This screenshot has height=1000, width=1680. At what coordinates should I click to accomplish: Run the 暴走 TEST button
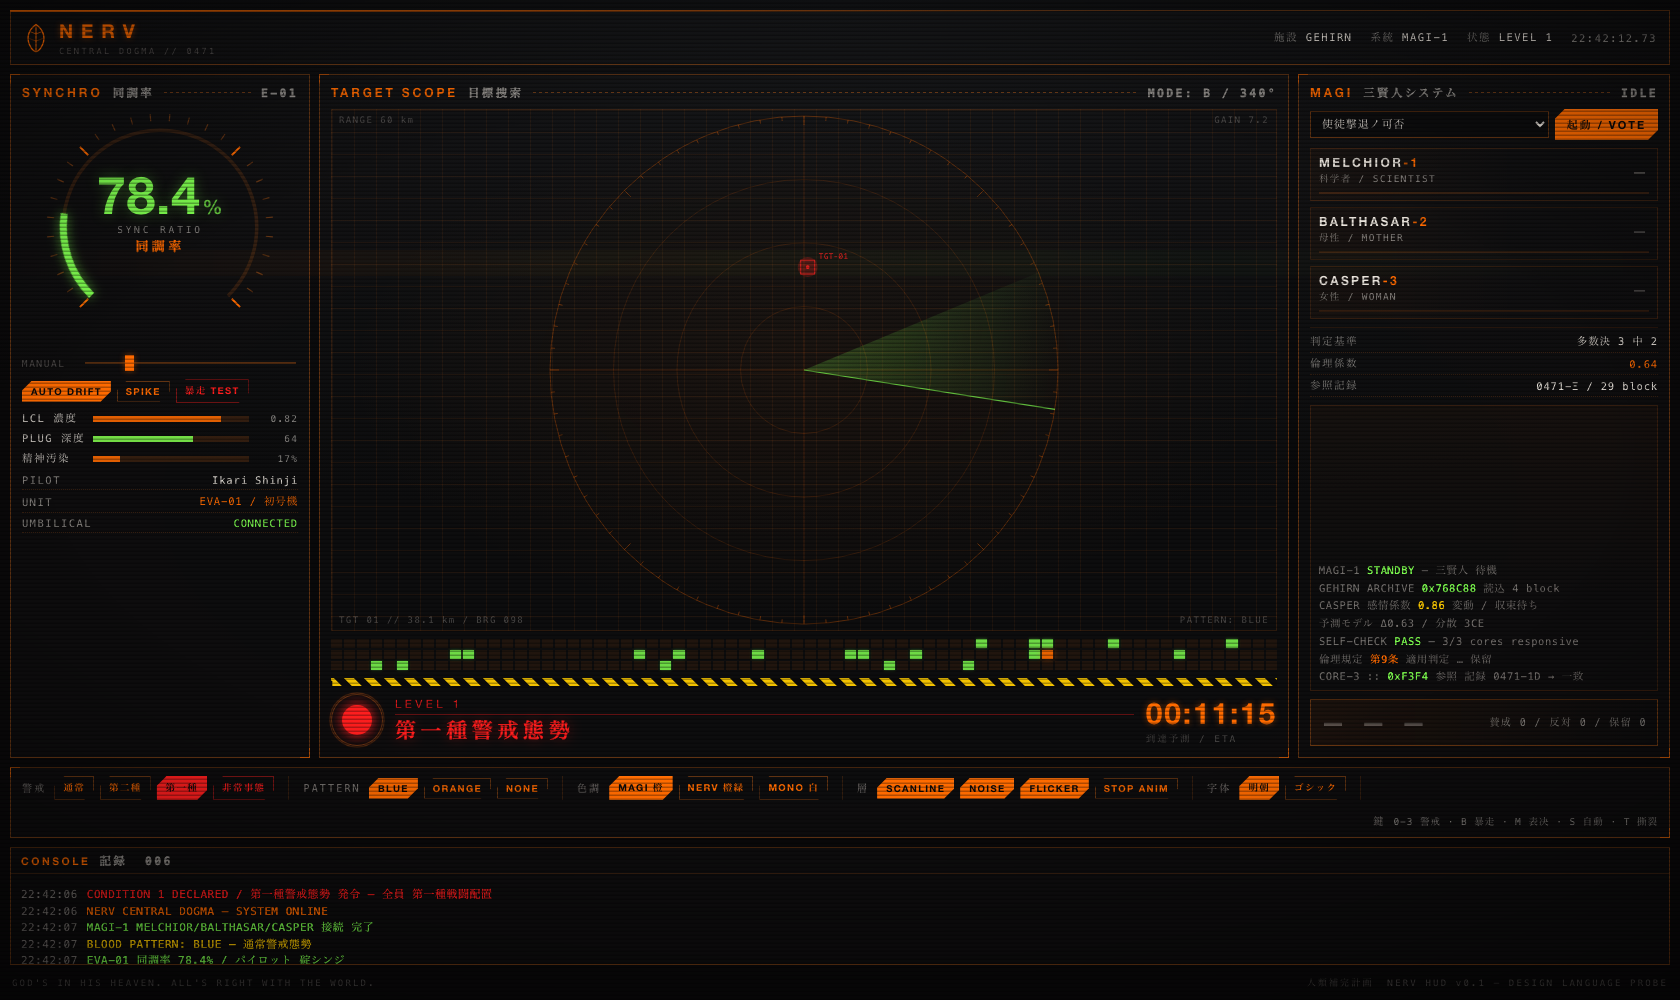click(x=212, y=391)
